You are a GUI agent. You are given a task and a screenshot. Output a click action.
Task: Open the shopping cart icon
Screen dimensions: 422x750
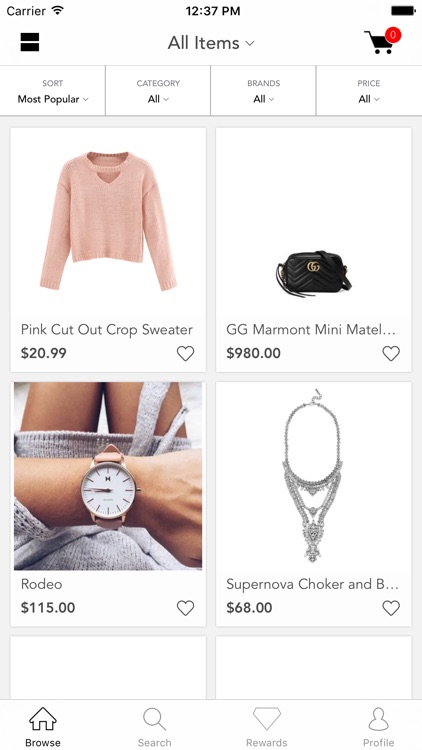[382, 42]
